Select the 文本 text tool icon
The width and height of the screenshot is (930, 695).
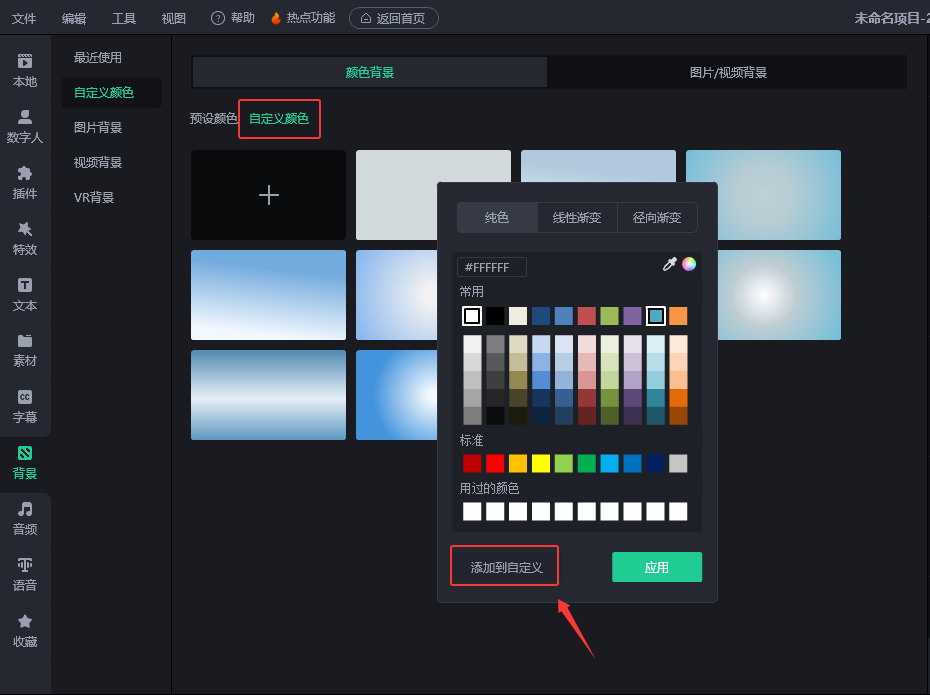tap(25, 294)
